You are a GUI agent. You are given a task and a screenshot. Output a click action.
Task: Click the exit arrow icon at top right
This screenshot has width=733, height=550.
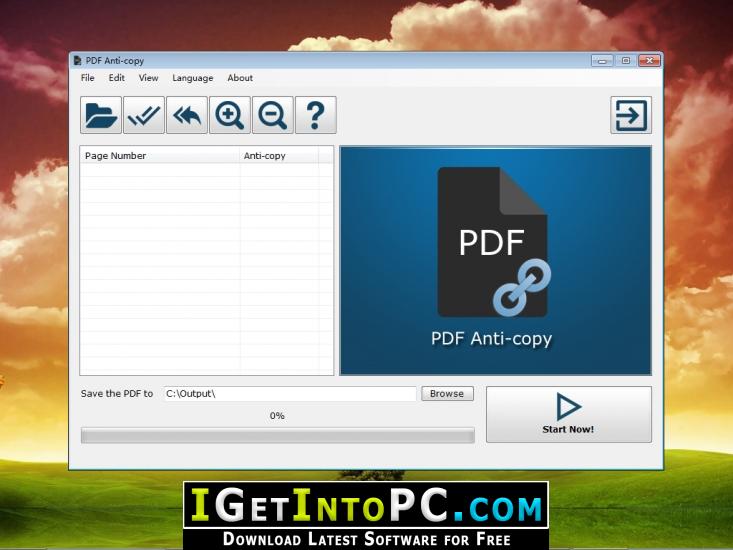point(631,115)
